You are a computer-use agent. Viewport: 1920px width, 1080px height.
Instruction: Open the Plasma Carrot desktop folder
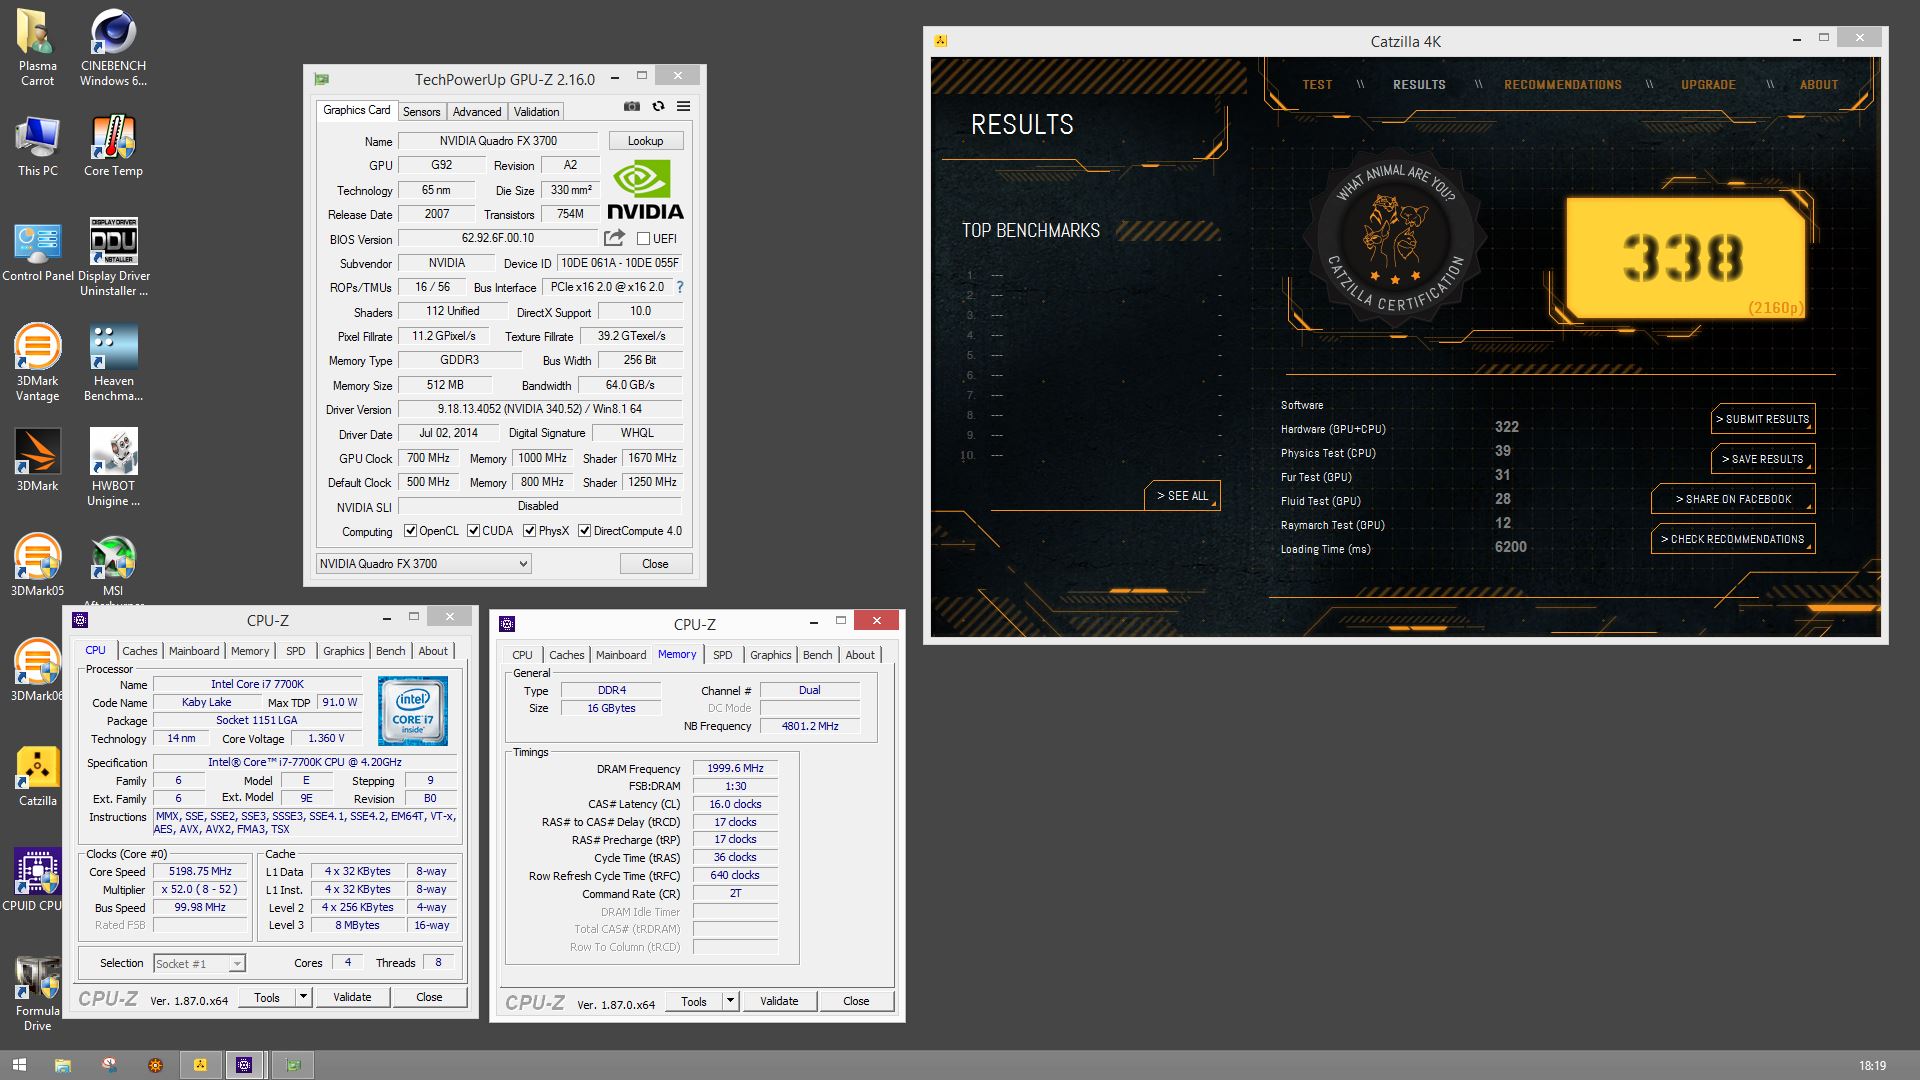(37, 48)
